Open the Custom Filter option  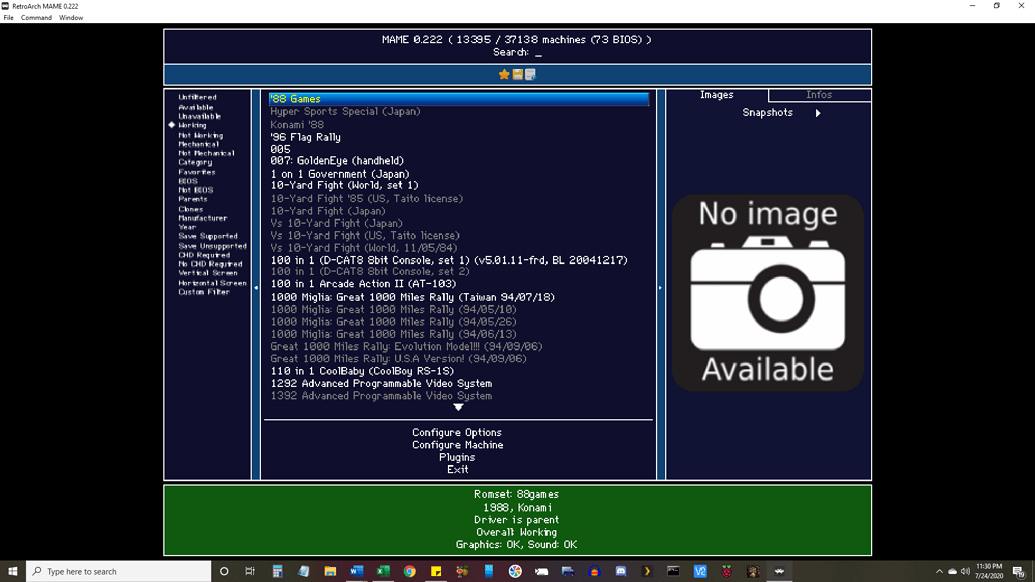(x=204, y=292)
